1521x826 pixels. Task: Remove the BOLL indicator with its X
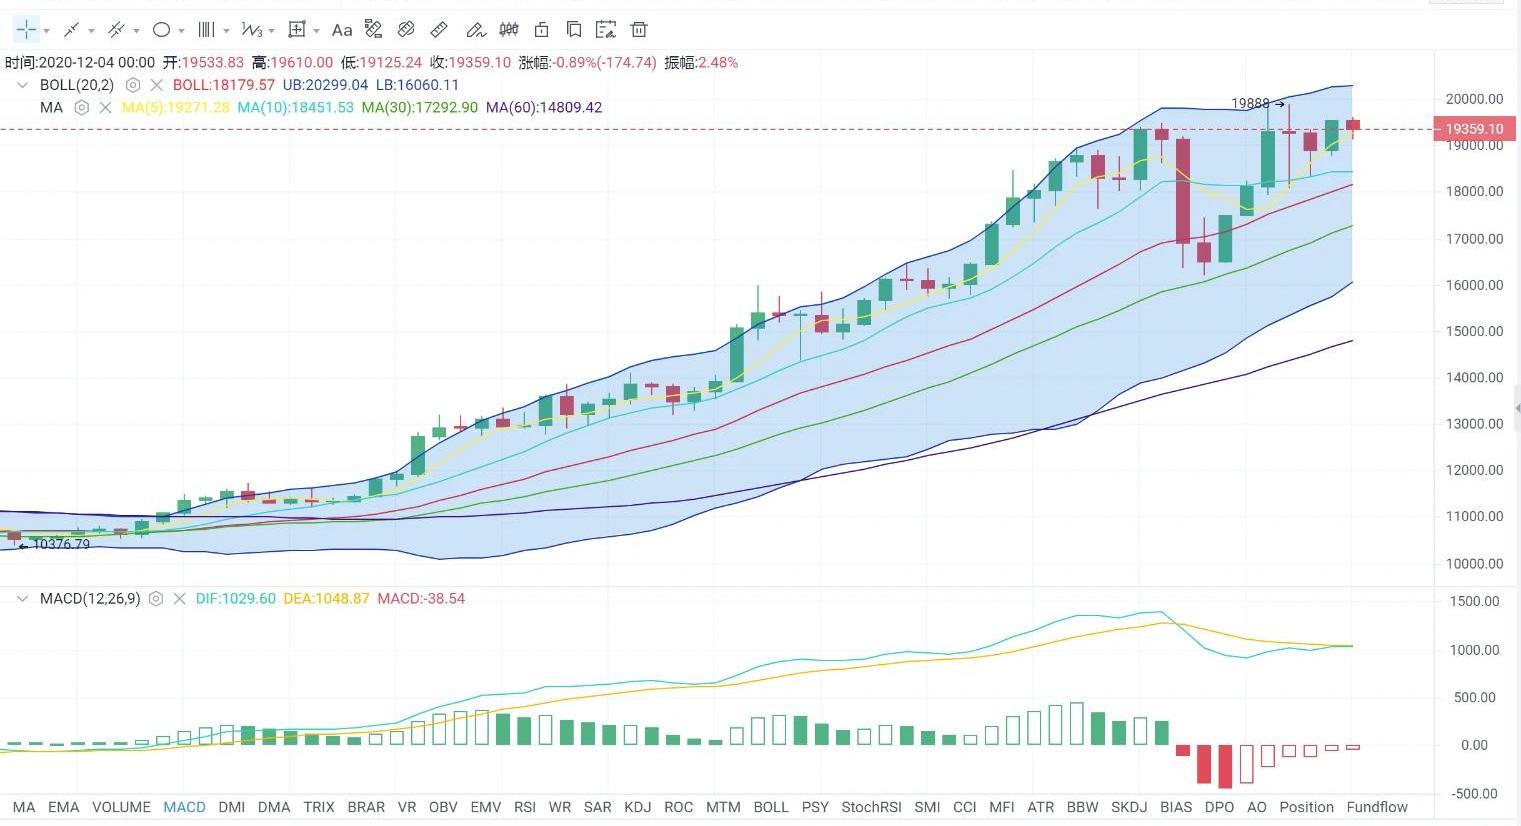[157, 86]
